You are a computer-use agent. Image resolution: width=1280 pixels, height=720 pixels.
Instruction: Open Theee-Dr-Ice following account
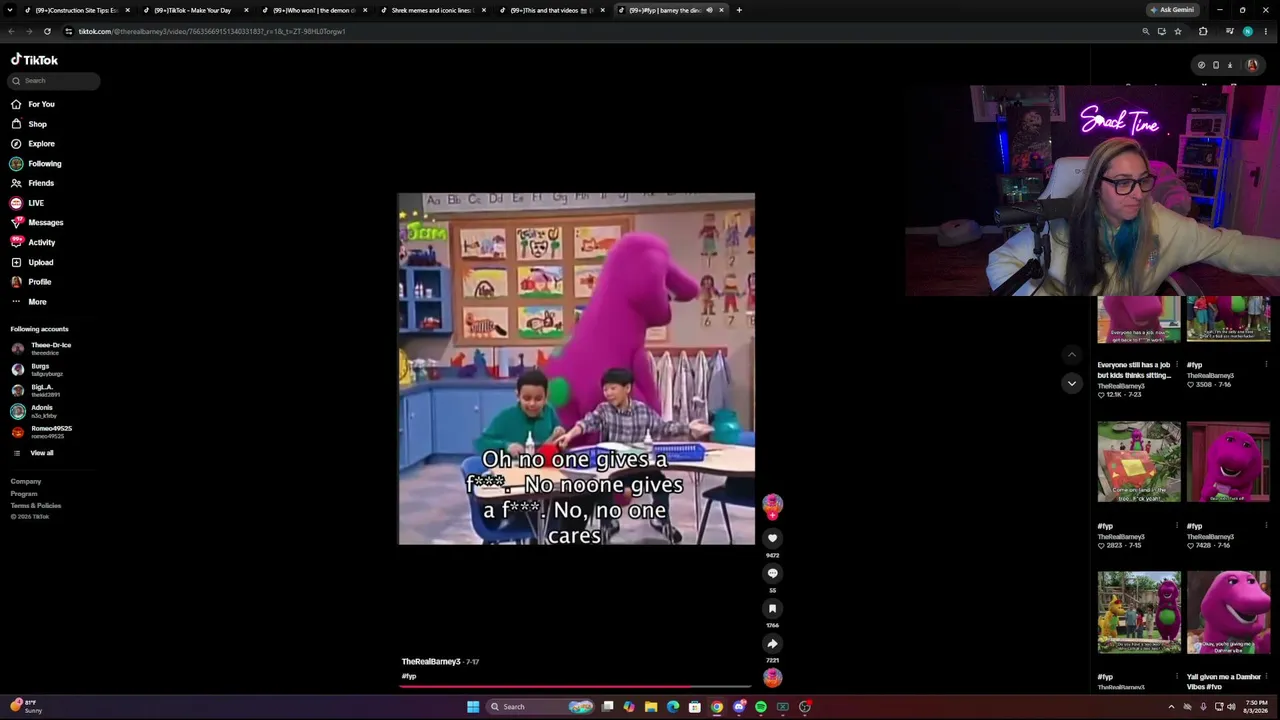[41, 348]
